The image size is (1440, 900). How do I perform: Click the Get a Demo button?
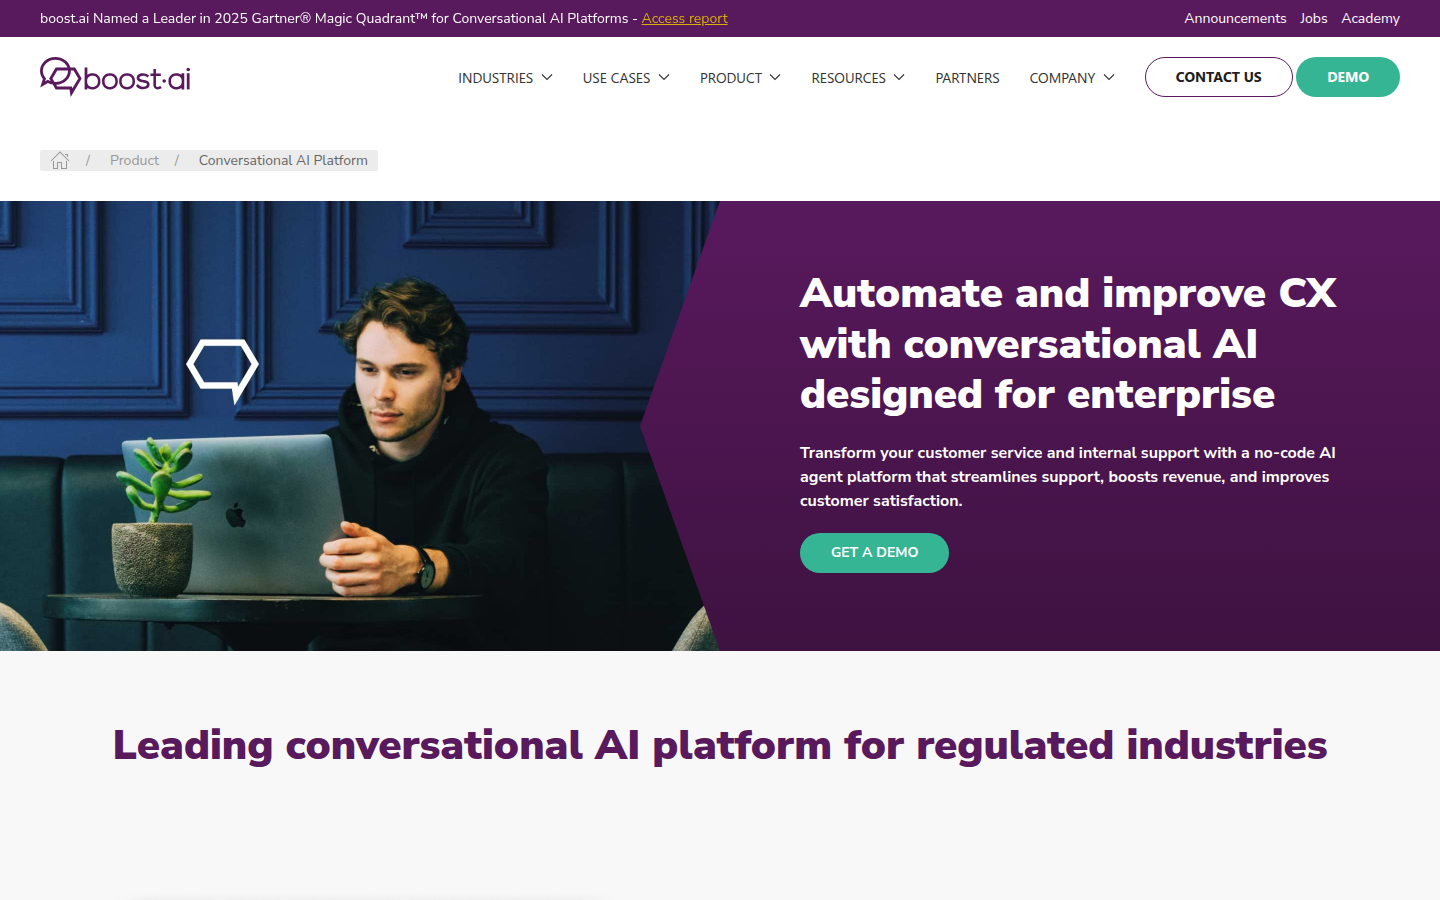pos(874,552)
